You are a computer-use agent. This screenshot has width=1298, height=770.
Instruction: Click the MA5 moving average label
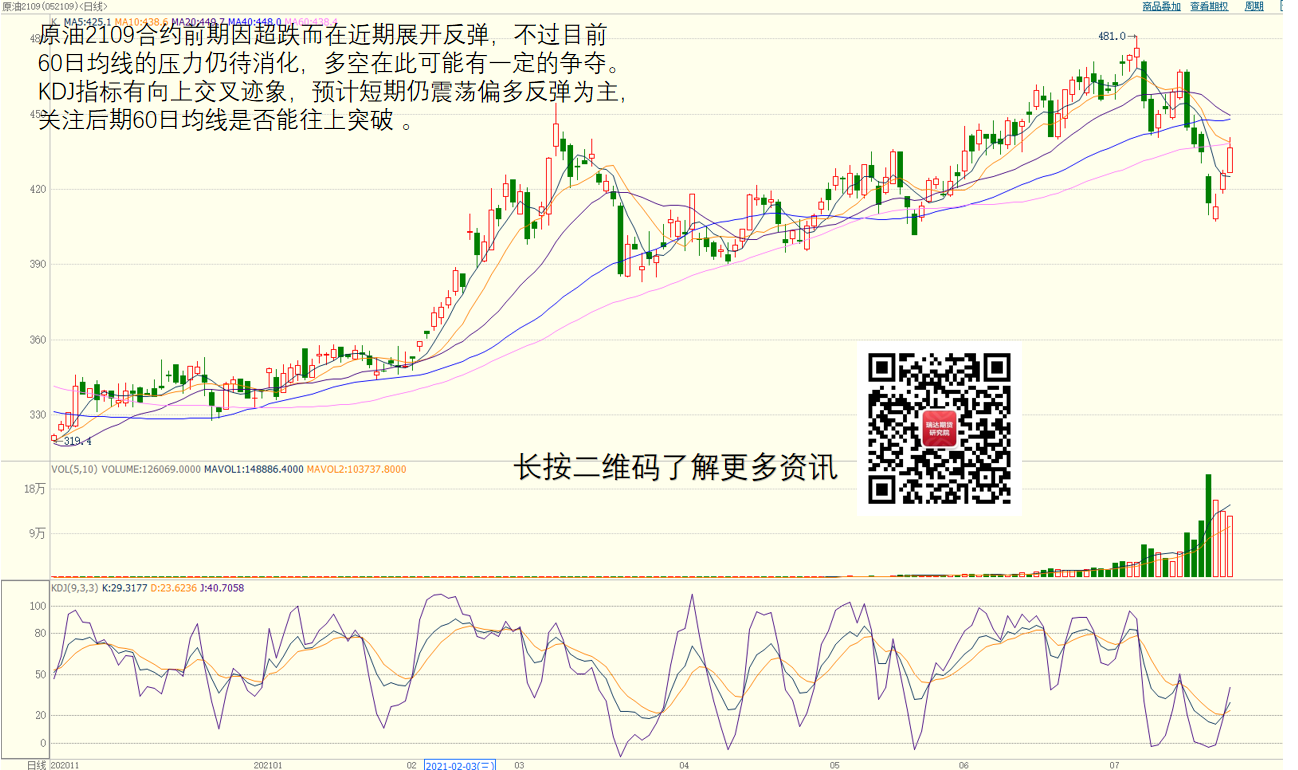87,21
